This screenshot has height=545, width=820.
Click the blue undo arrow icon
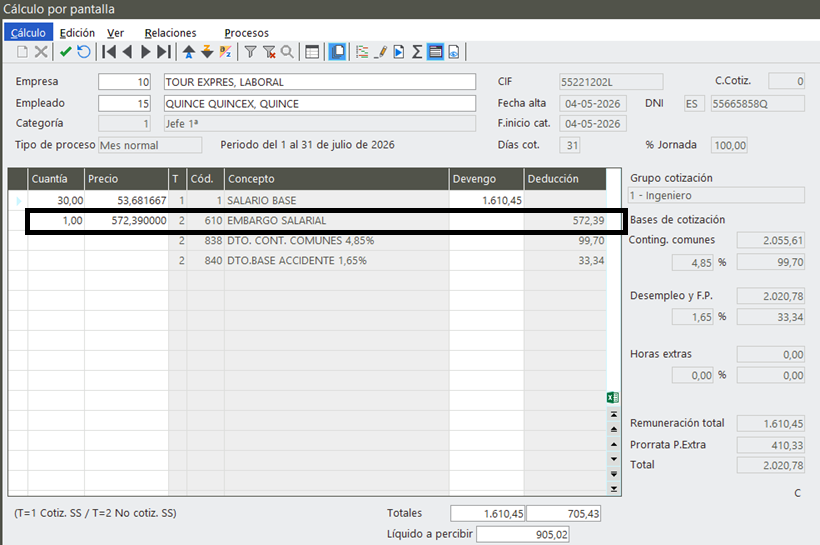(84, 52)
